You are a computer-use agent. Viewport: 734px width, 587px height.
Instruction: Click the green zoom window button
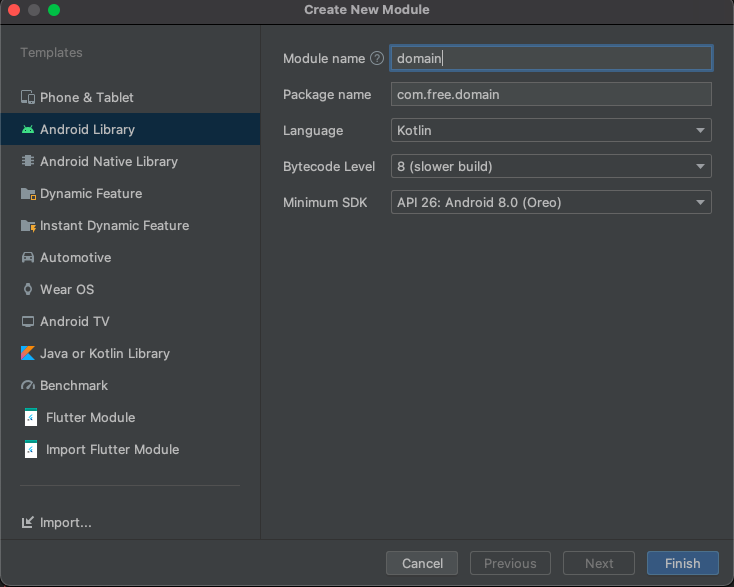54,10
